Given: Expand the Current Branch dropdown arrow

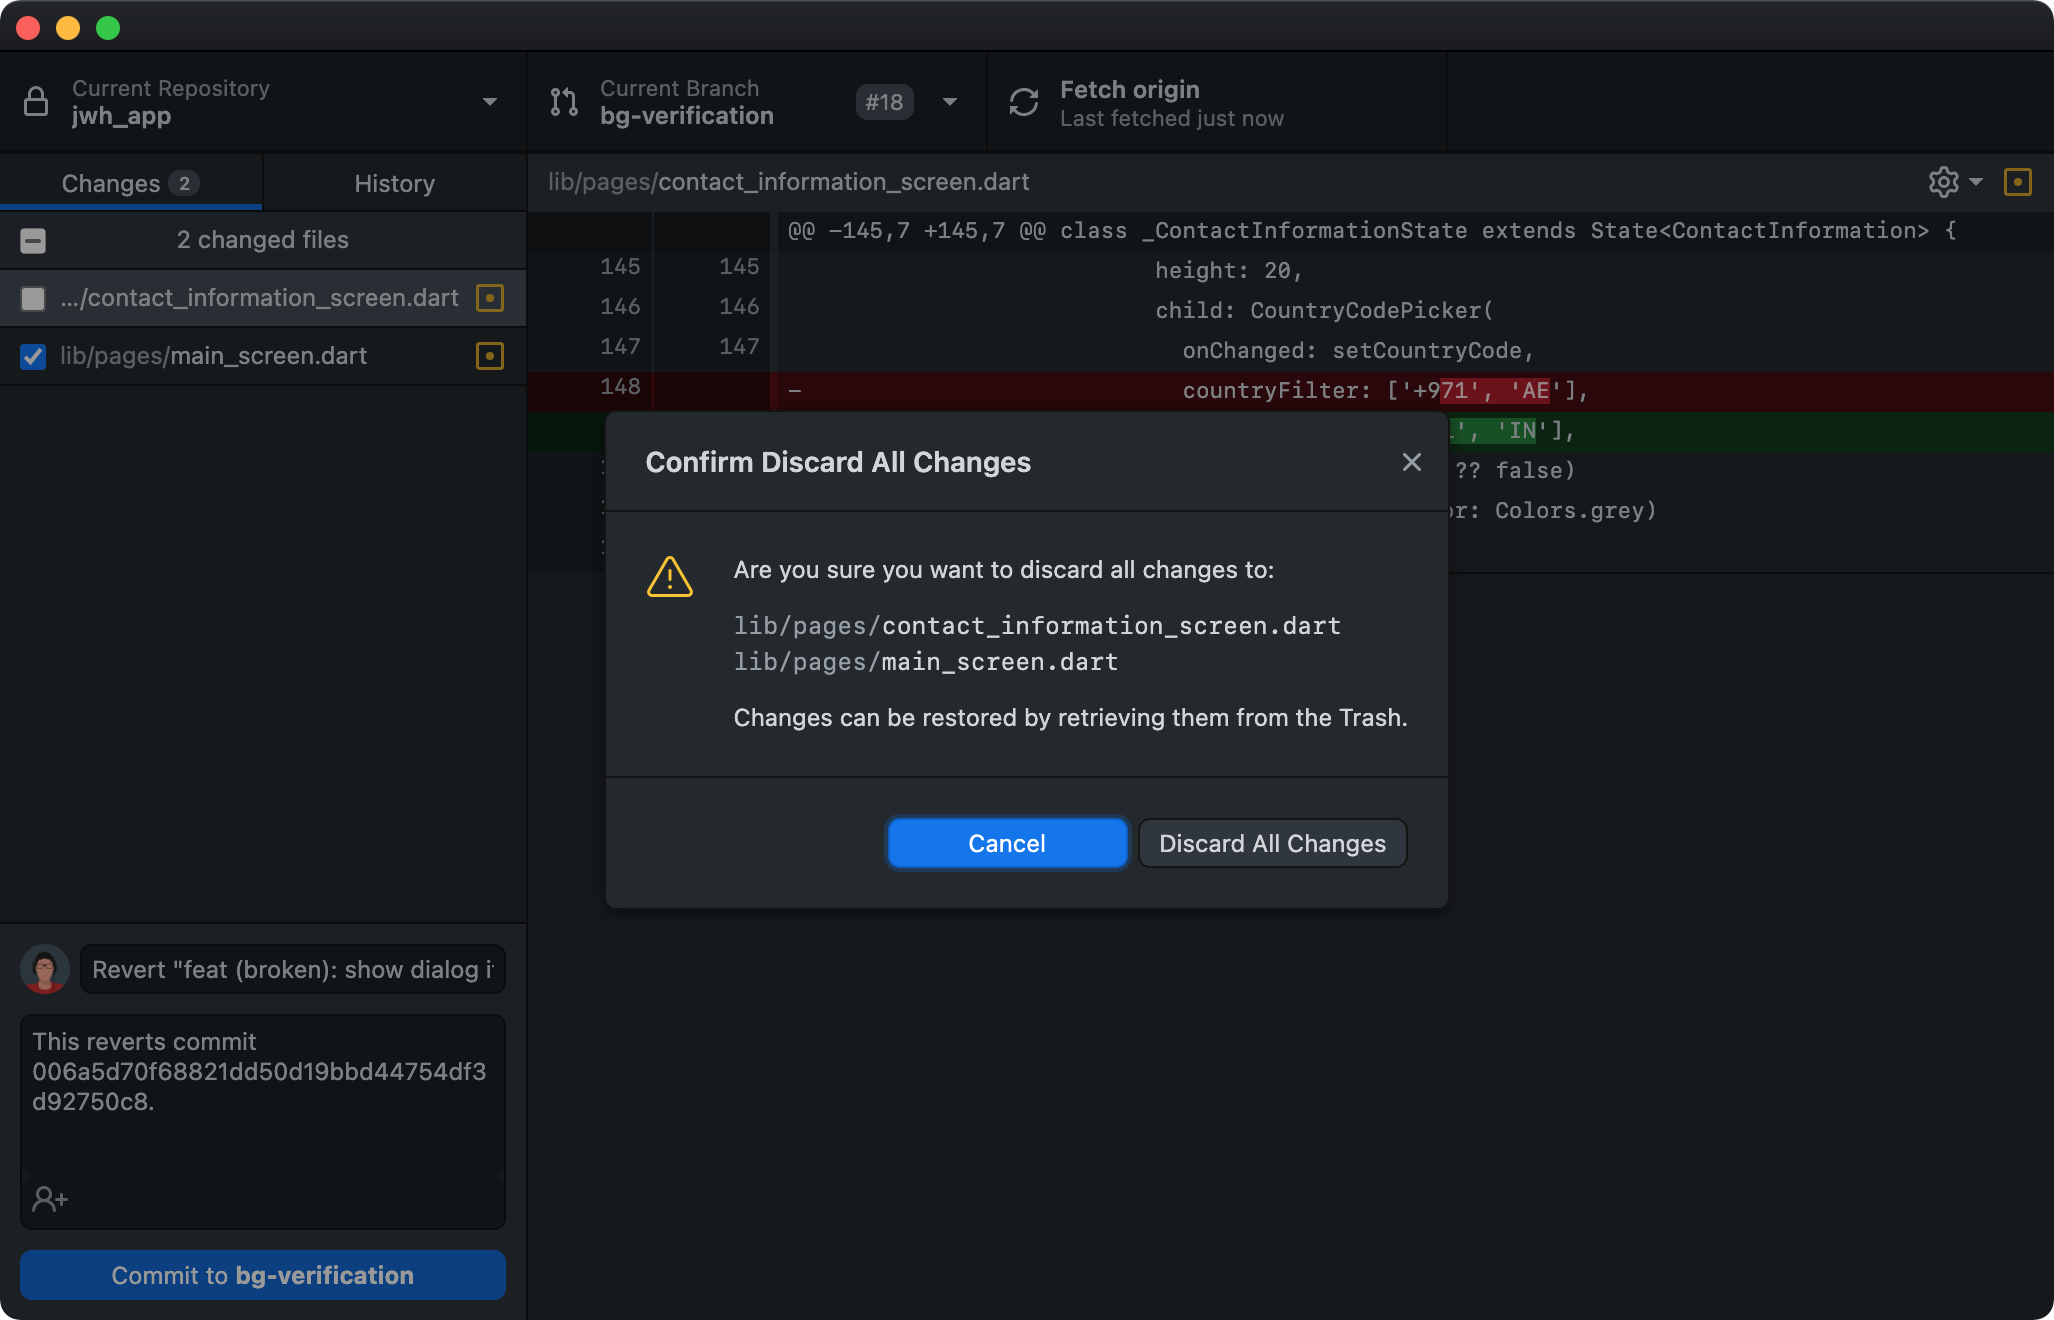Looking at the screenshot, I should click(950, 102).
